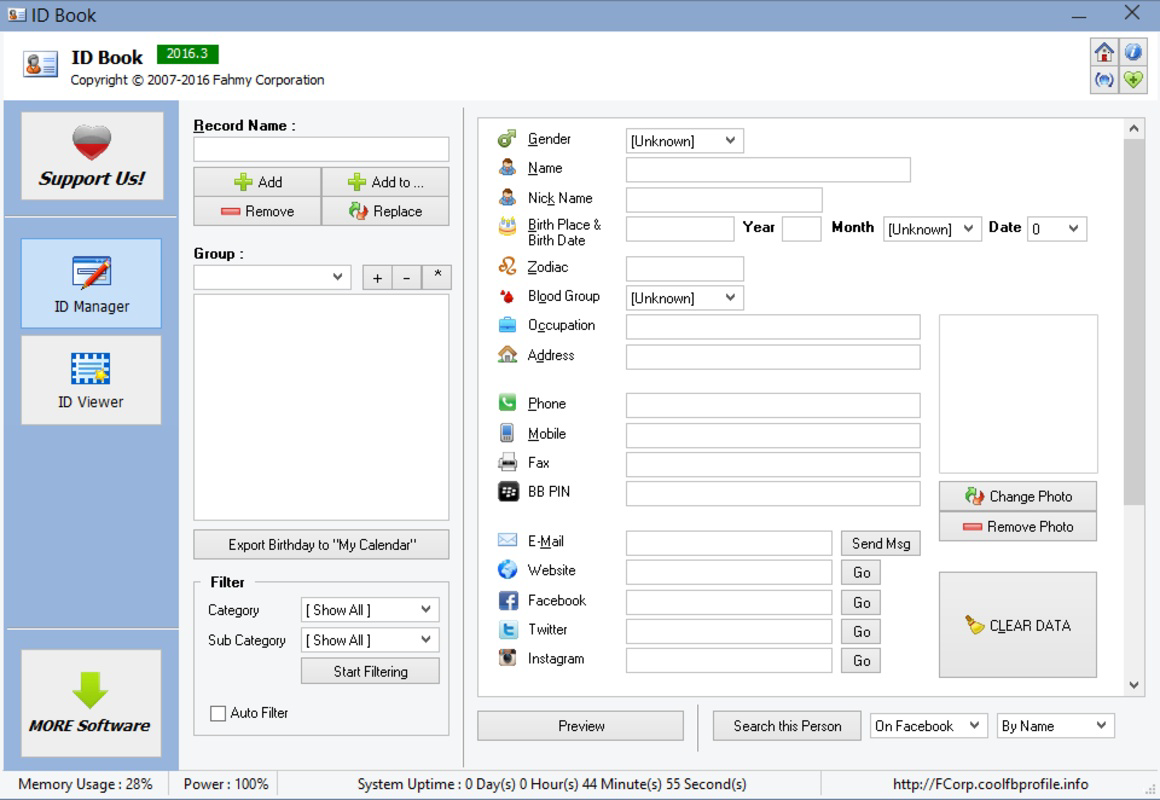Click the Facebook logo icon
1160x800 pixels.
pos(508,600)
